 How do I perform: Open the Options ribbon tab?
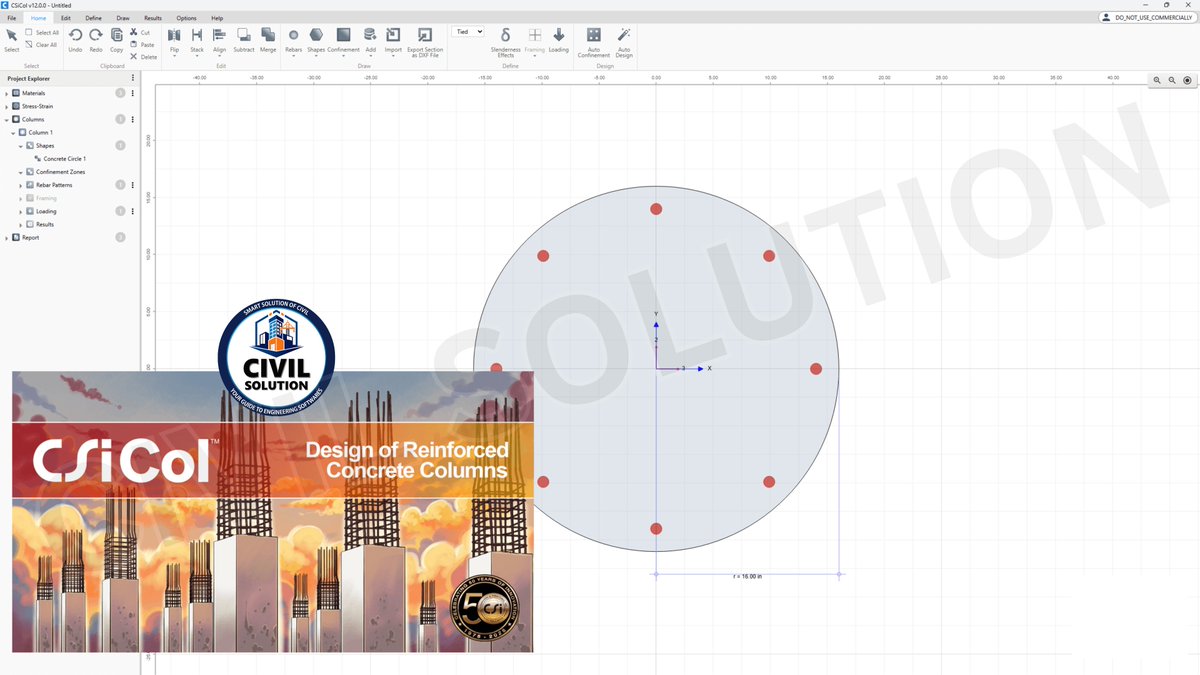click(x=186, y=18)
